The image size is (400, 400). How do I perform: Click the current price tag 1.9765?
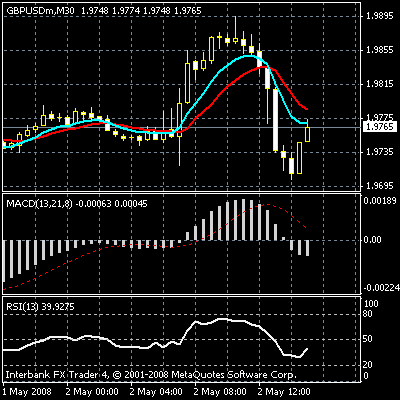(x=380, y=127)
